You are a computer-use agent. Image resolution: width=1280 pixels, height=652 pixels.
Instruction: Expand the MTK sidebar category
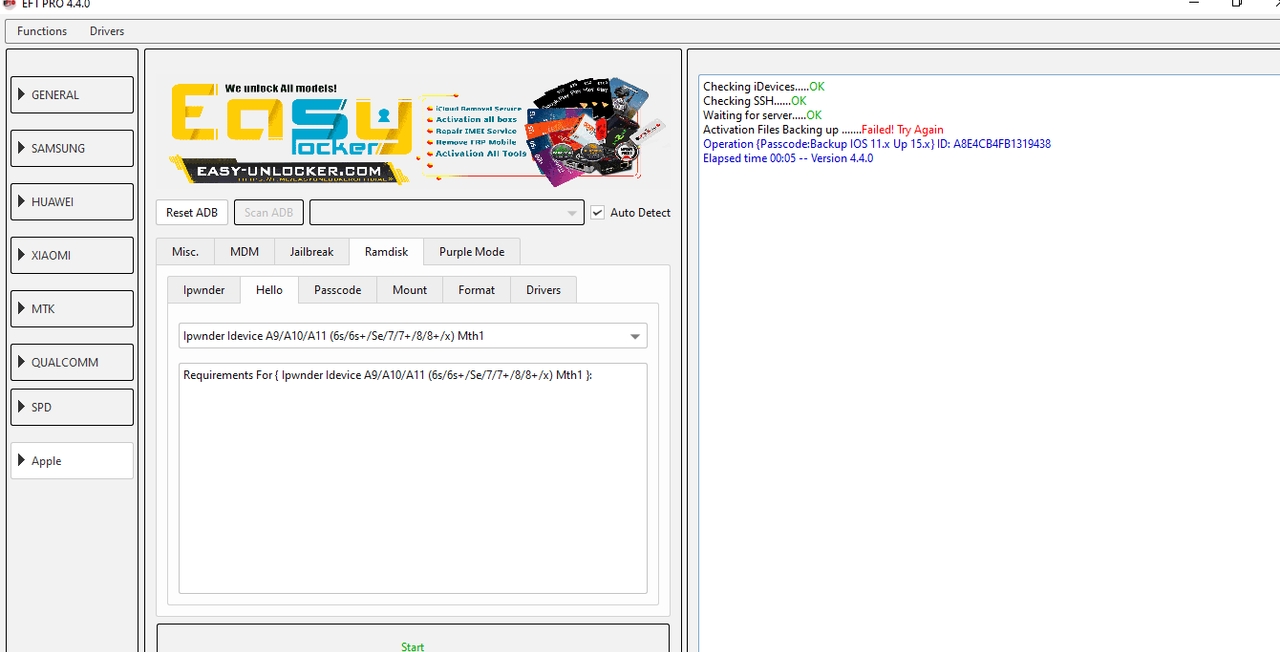pyautogui.click(x=72, y=309)
